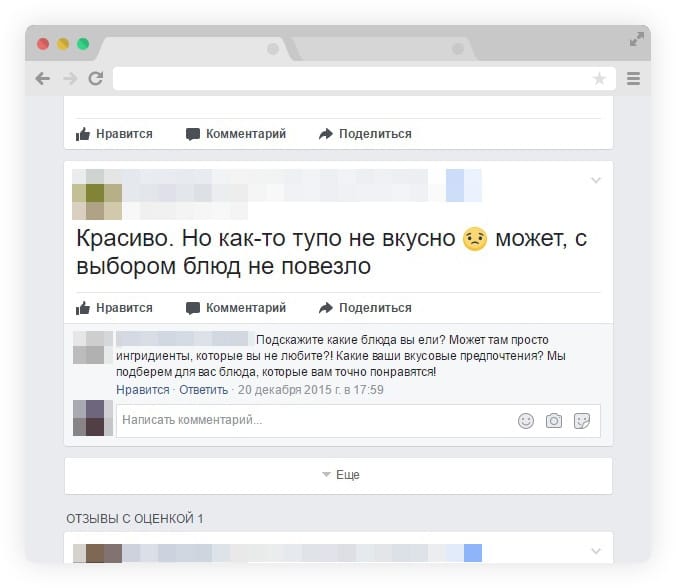Click Нравится under the Красиво review
The height and width of the screenshot is (588, 676).
pyautogui.click(x=115, y=308)
